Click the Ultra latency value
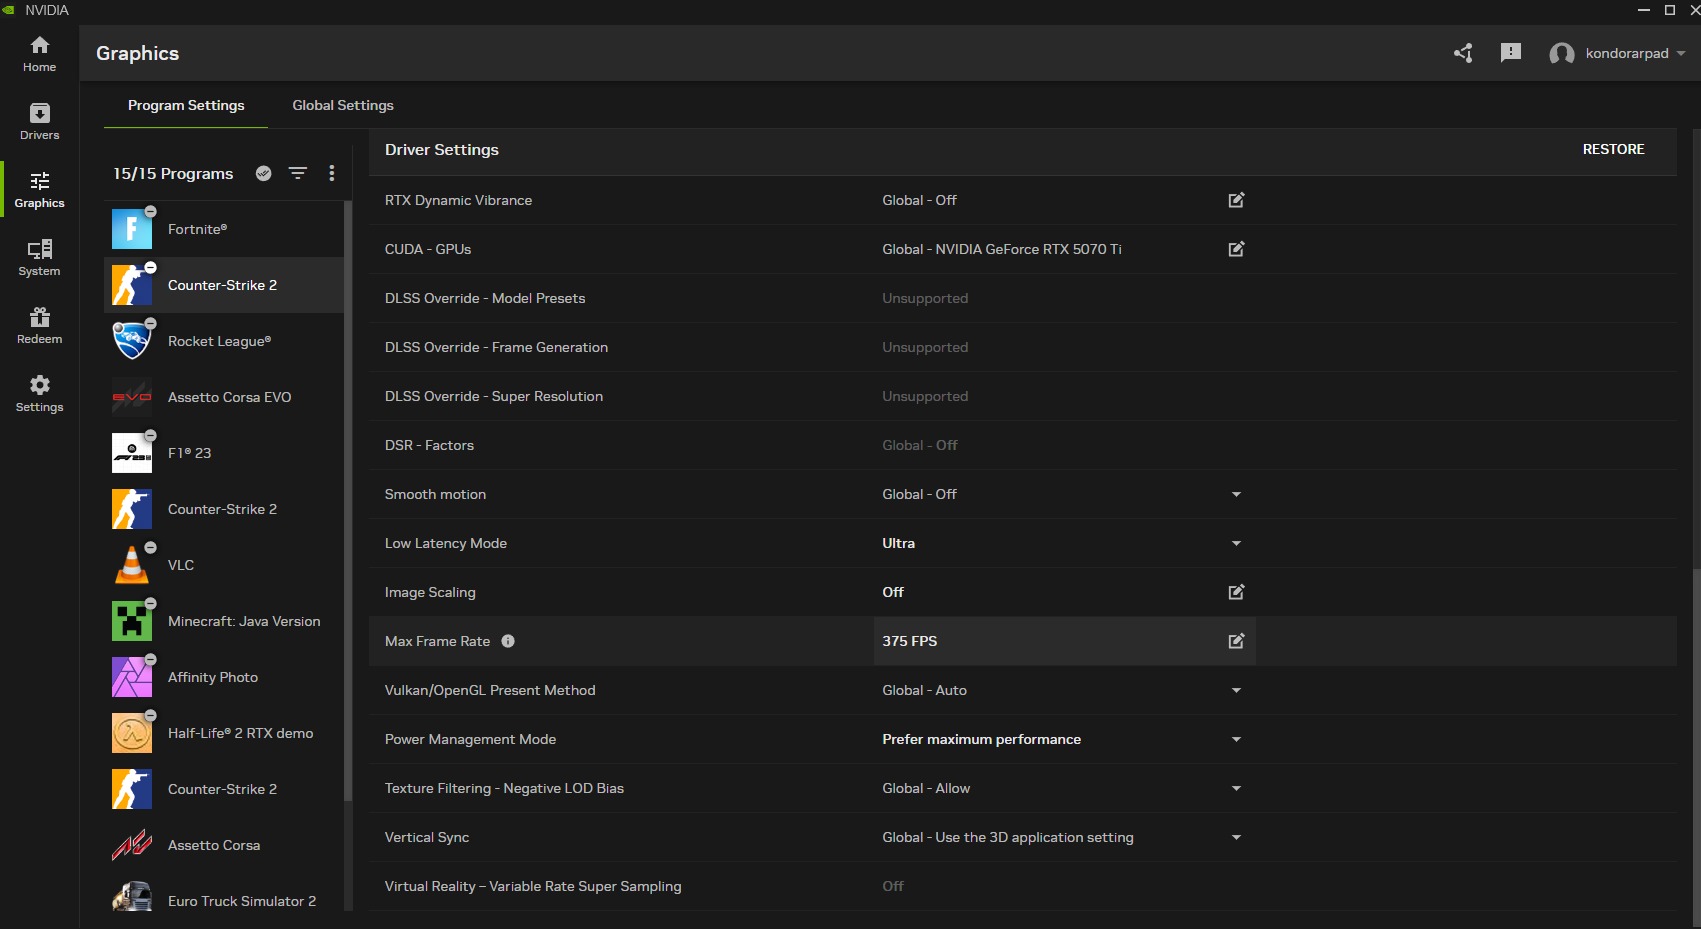The height and width of the screenshot is (929, 1701). (898, 543)
